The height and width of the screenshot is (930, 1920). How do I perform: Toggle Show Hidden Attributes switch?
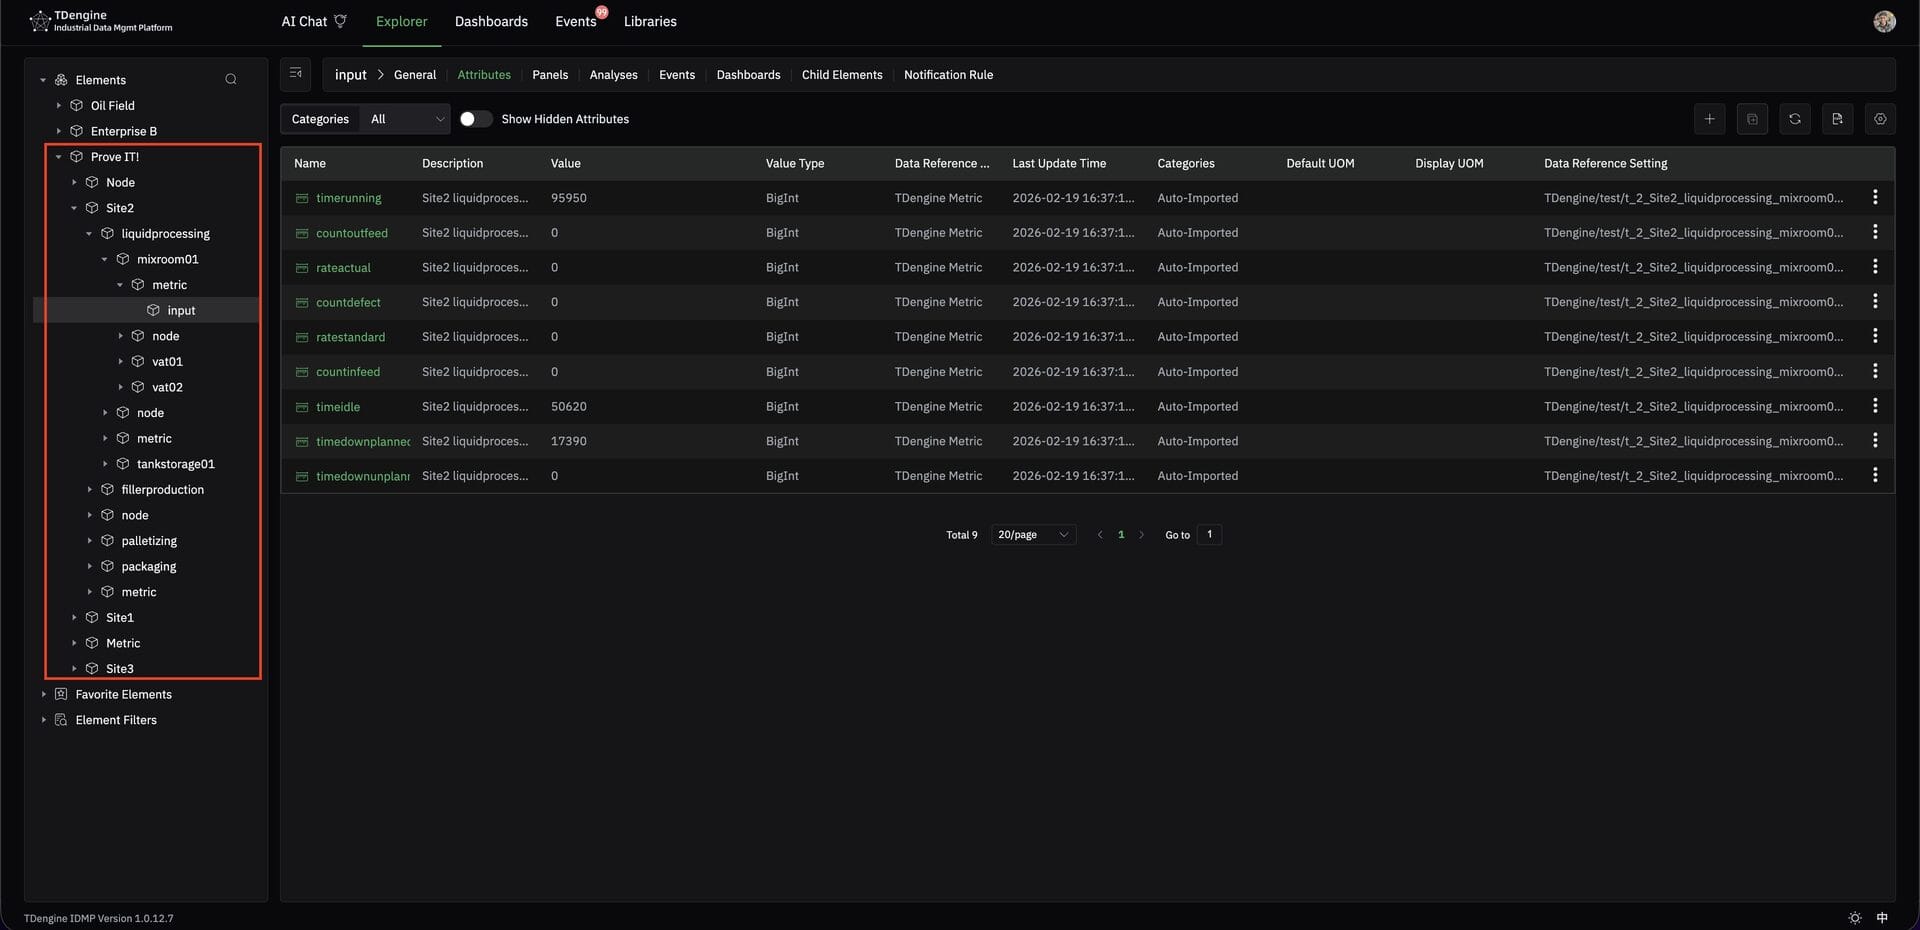pos(475,119)
